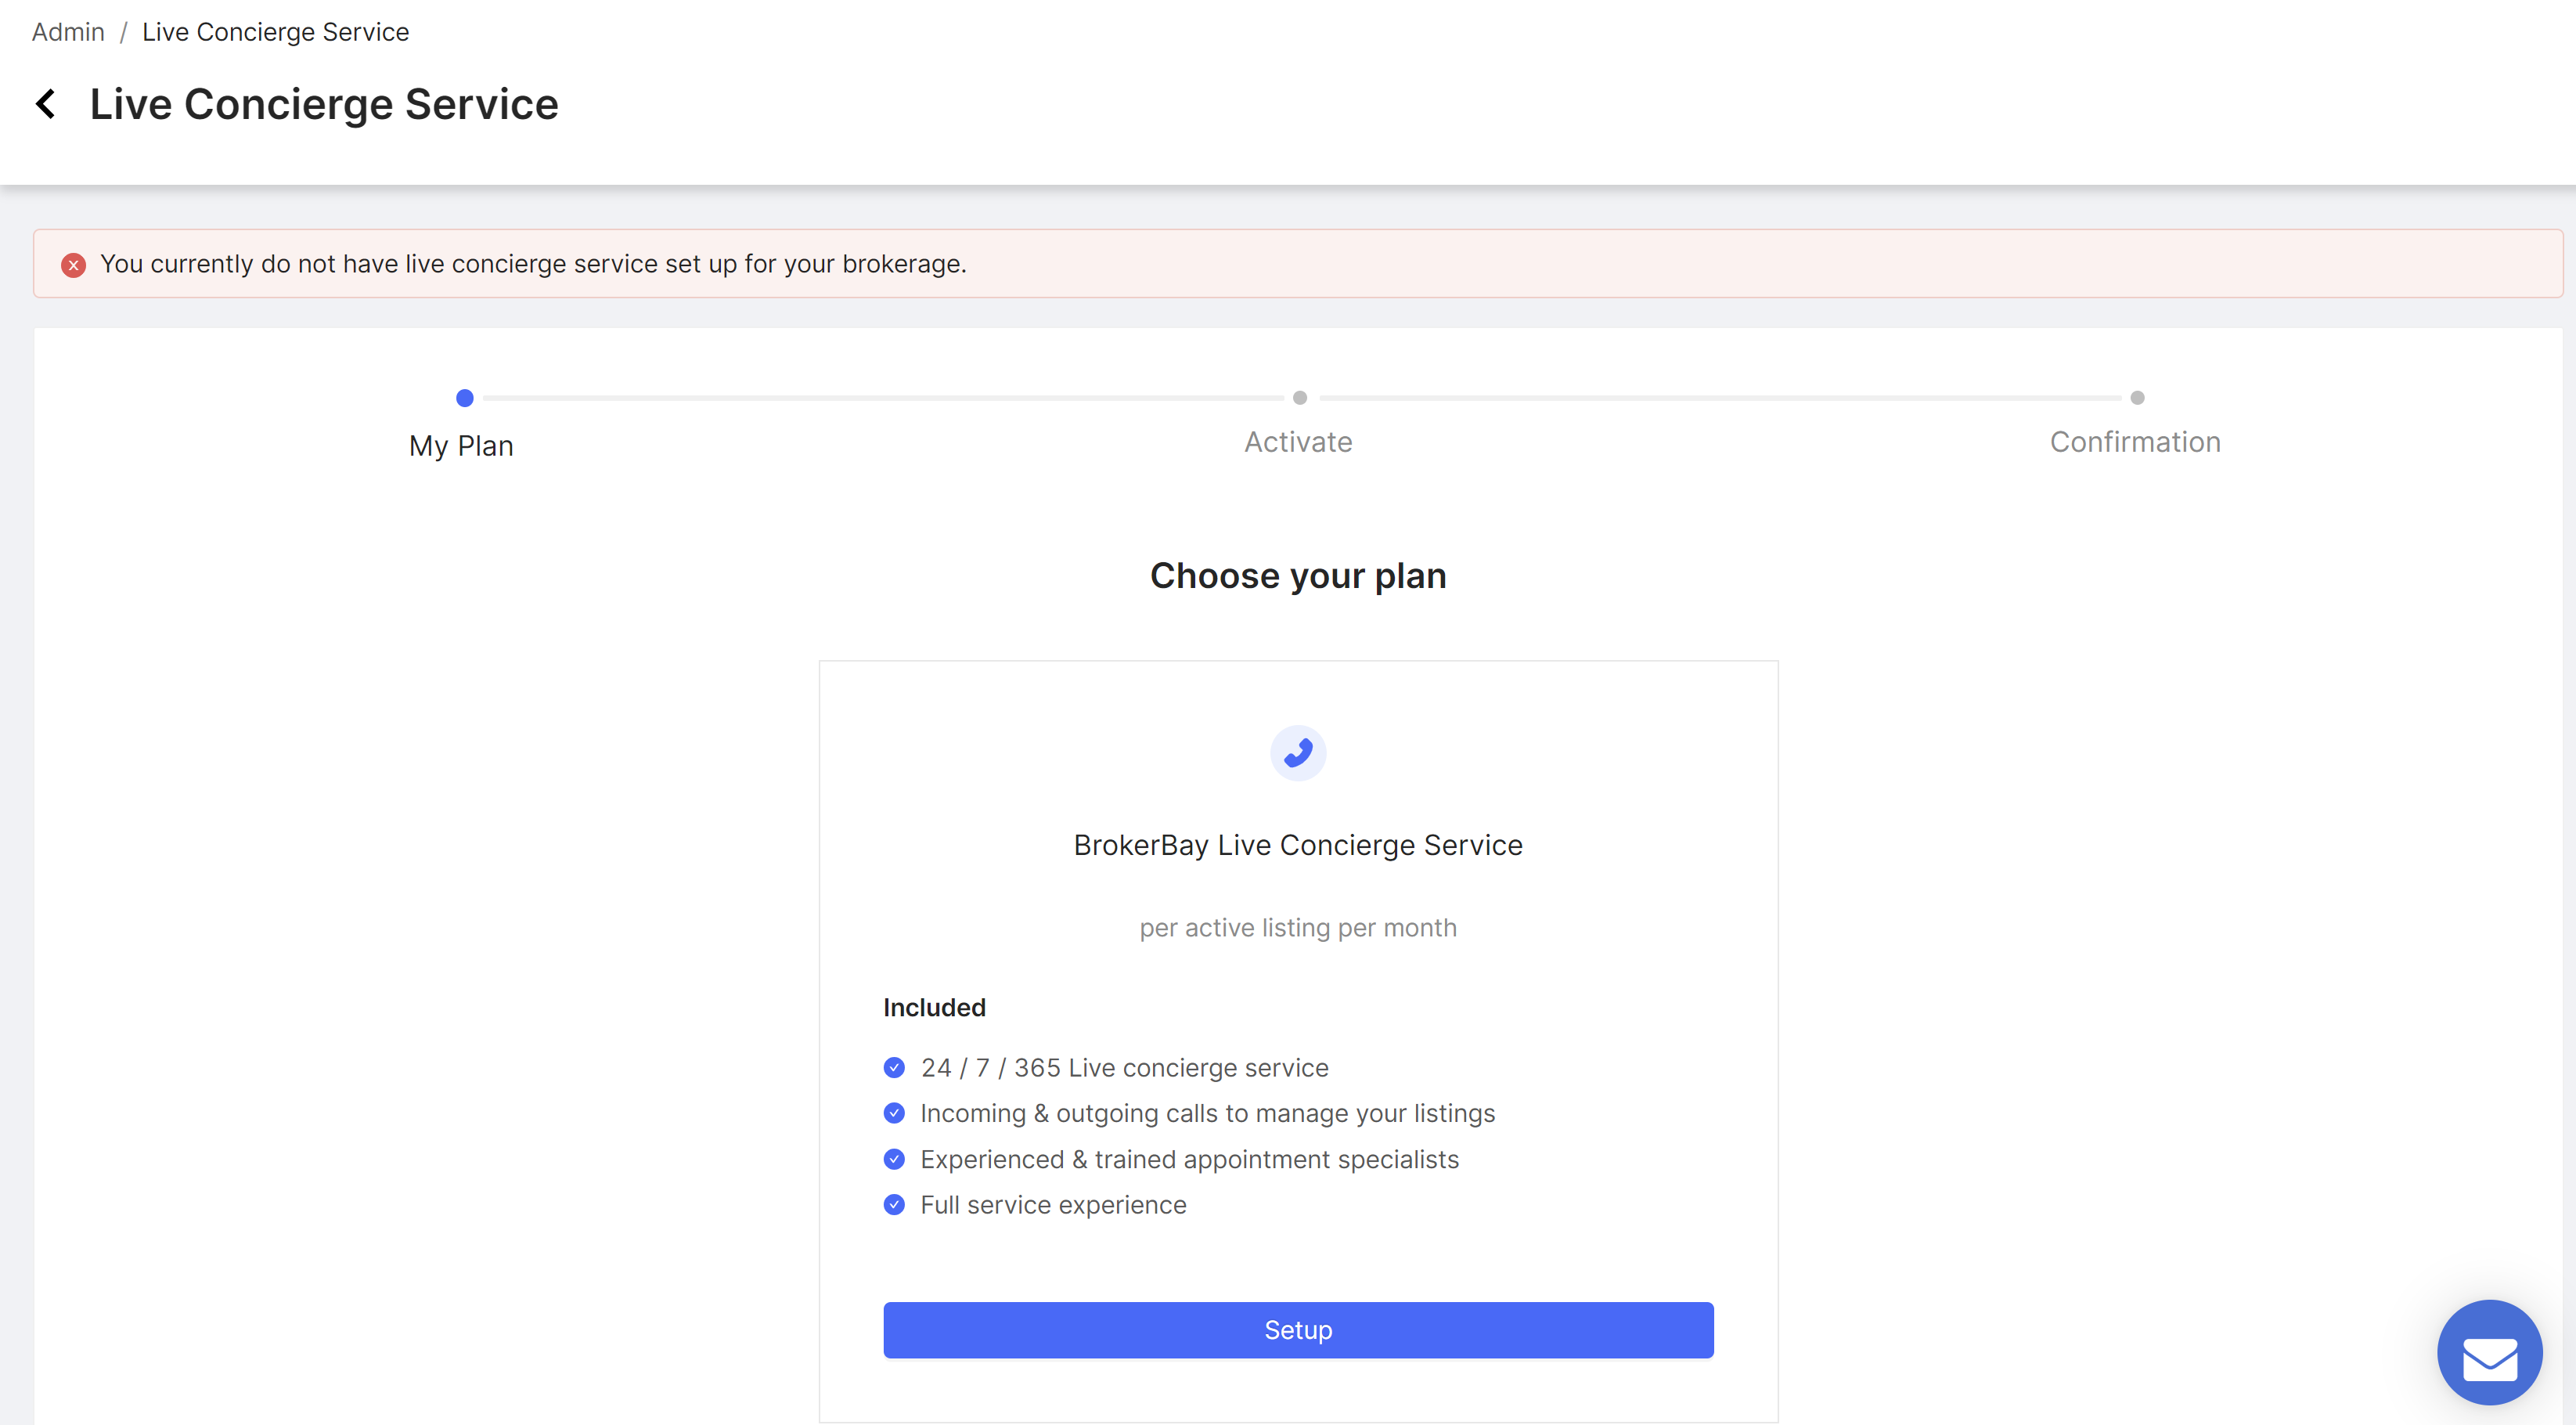This screenshot has height=1425, width=2576.
Task: Click the BrokerBay Live Concierge Service title
Action: coord(1298,845)
